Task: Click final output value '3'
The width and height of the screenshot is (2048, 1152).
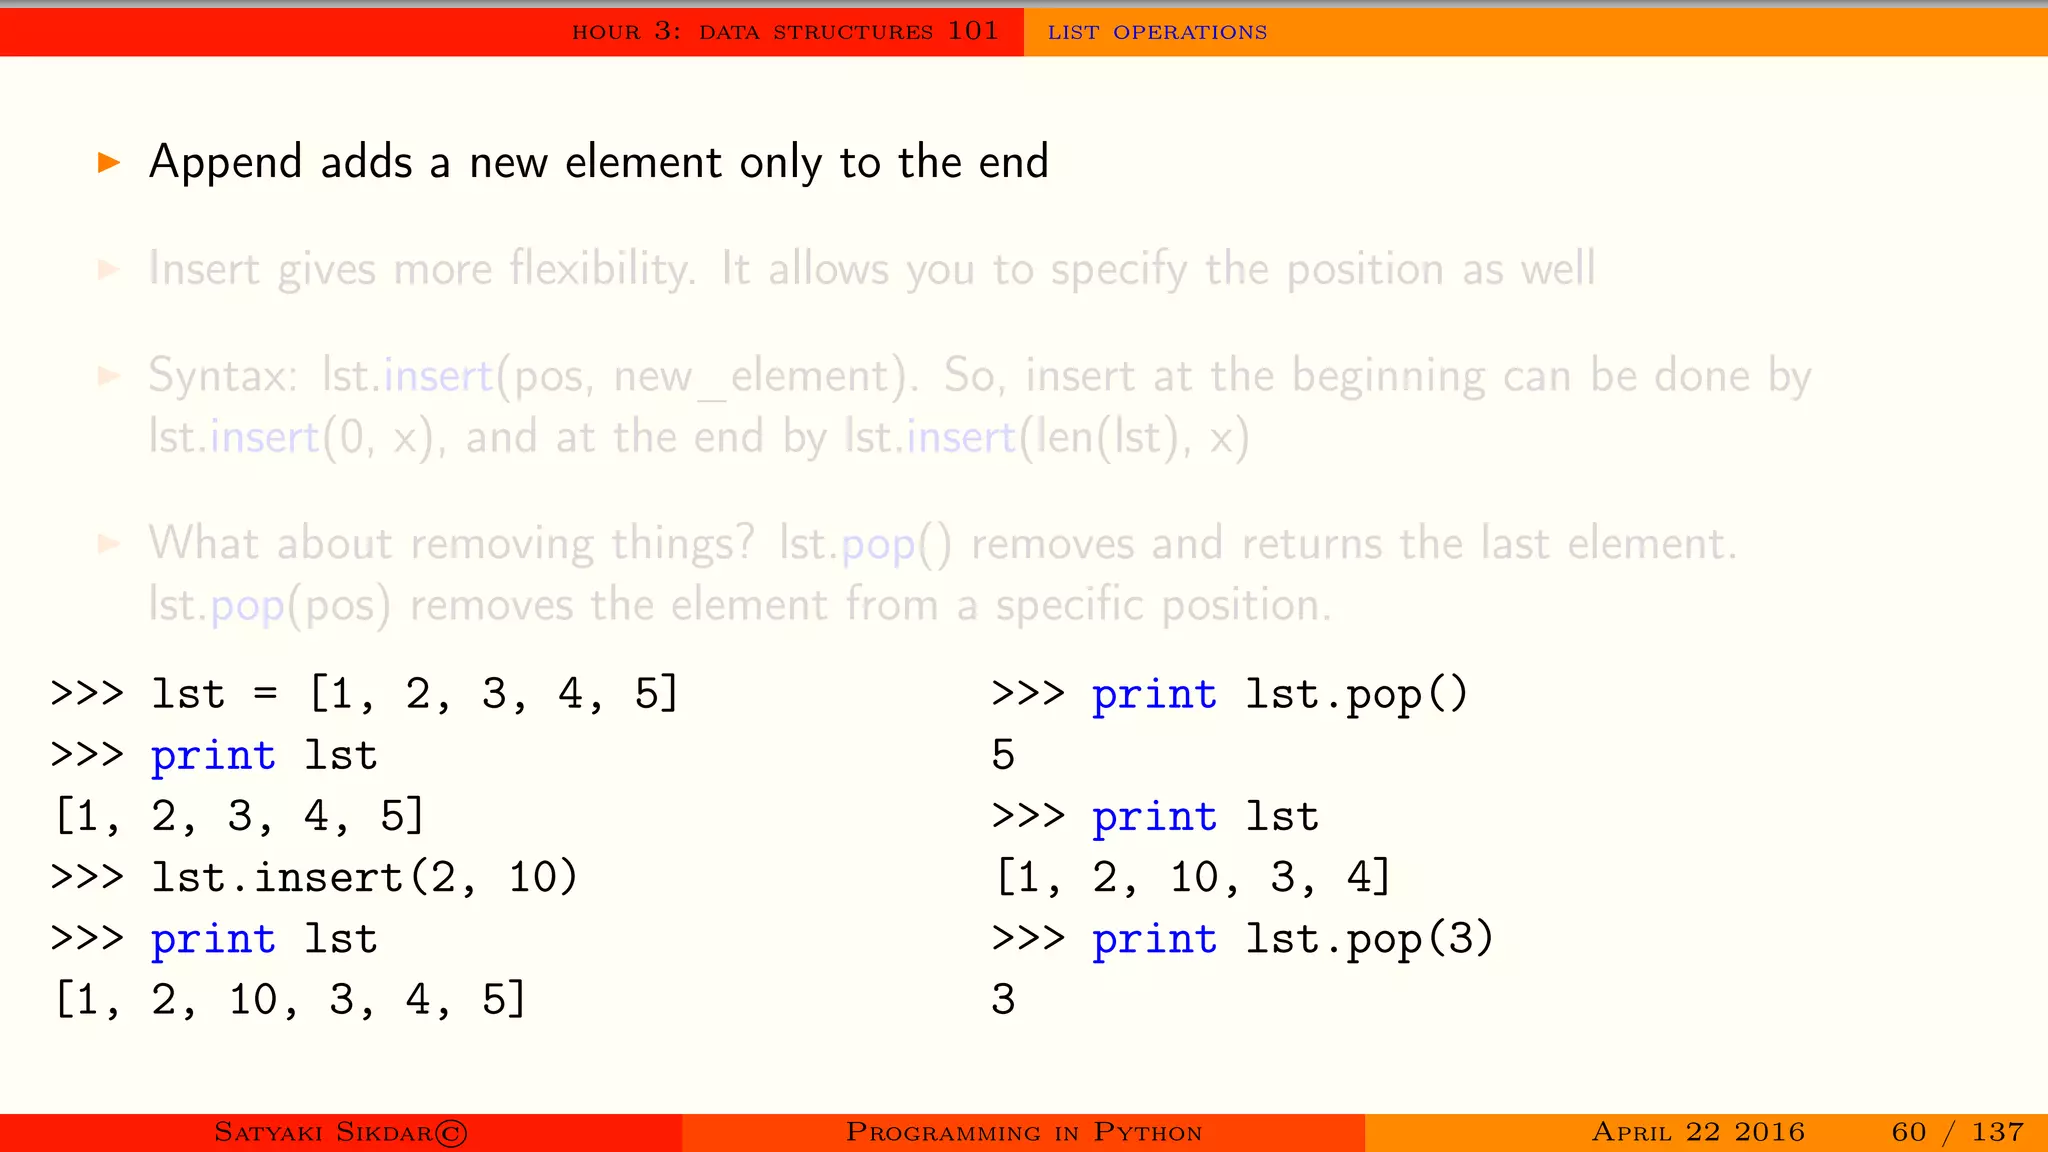Action: click(x=1003, y=1000)
